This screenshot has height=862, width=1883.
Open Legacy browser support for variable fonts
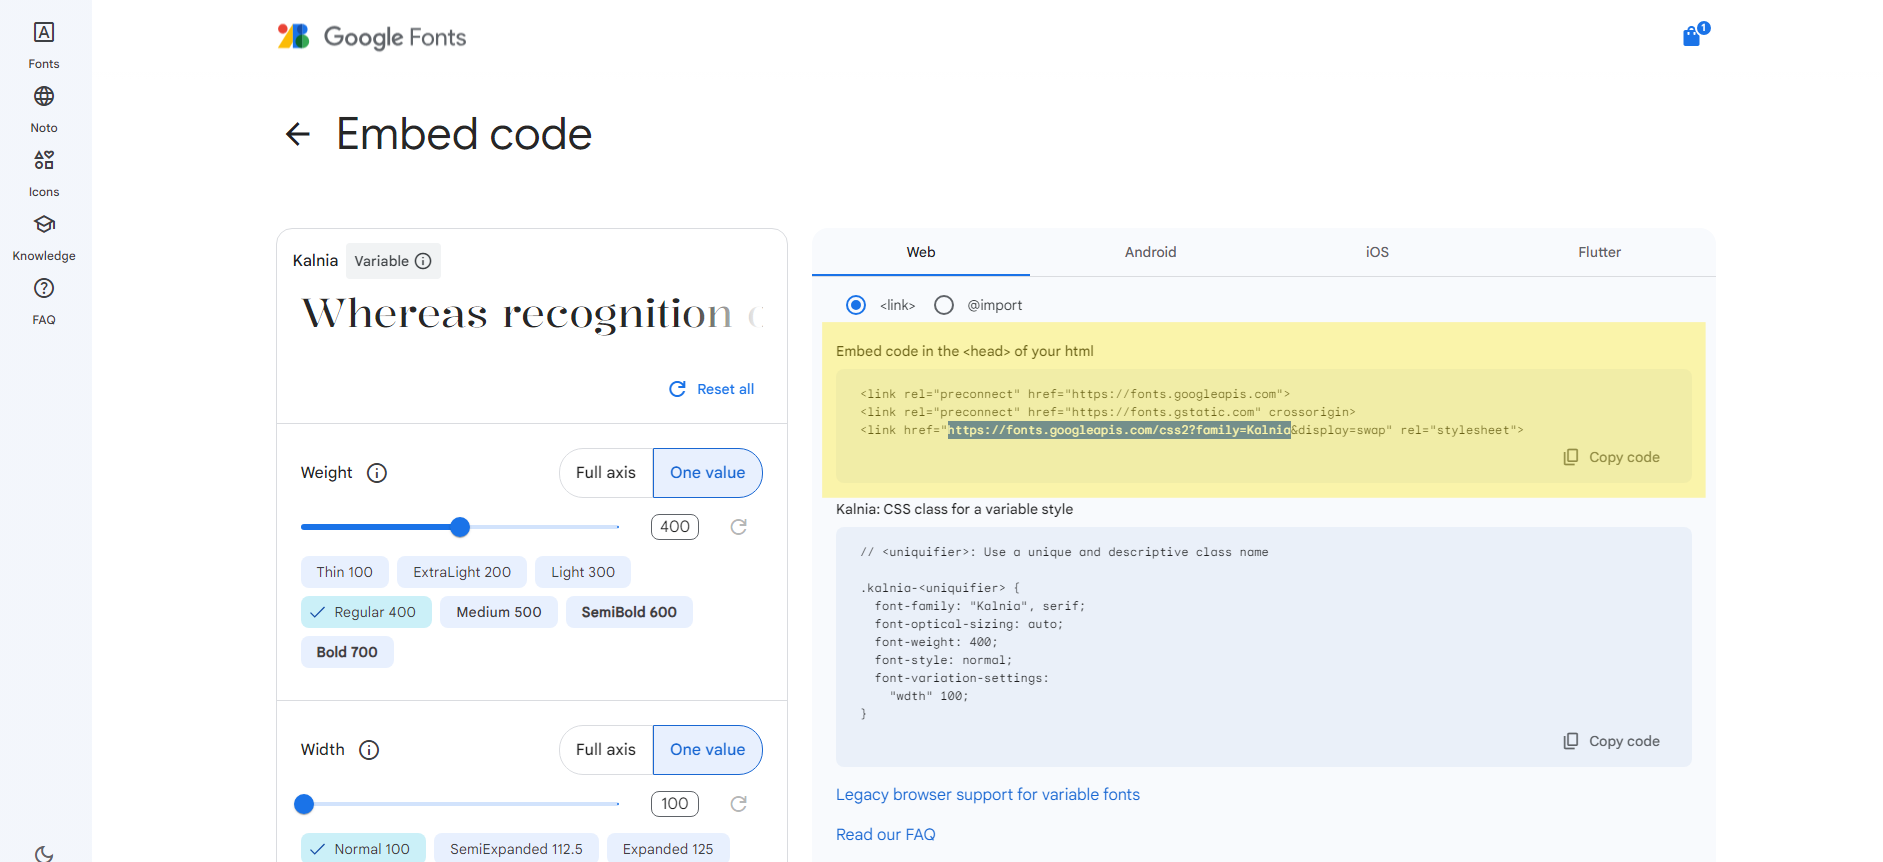coord(988,795)
